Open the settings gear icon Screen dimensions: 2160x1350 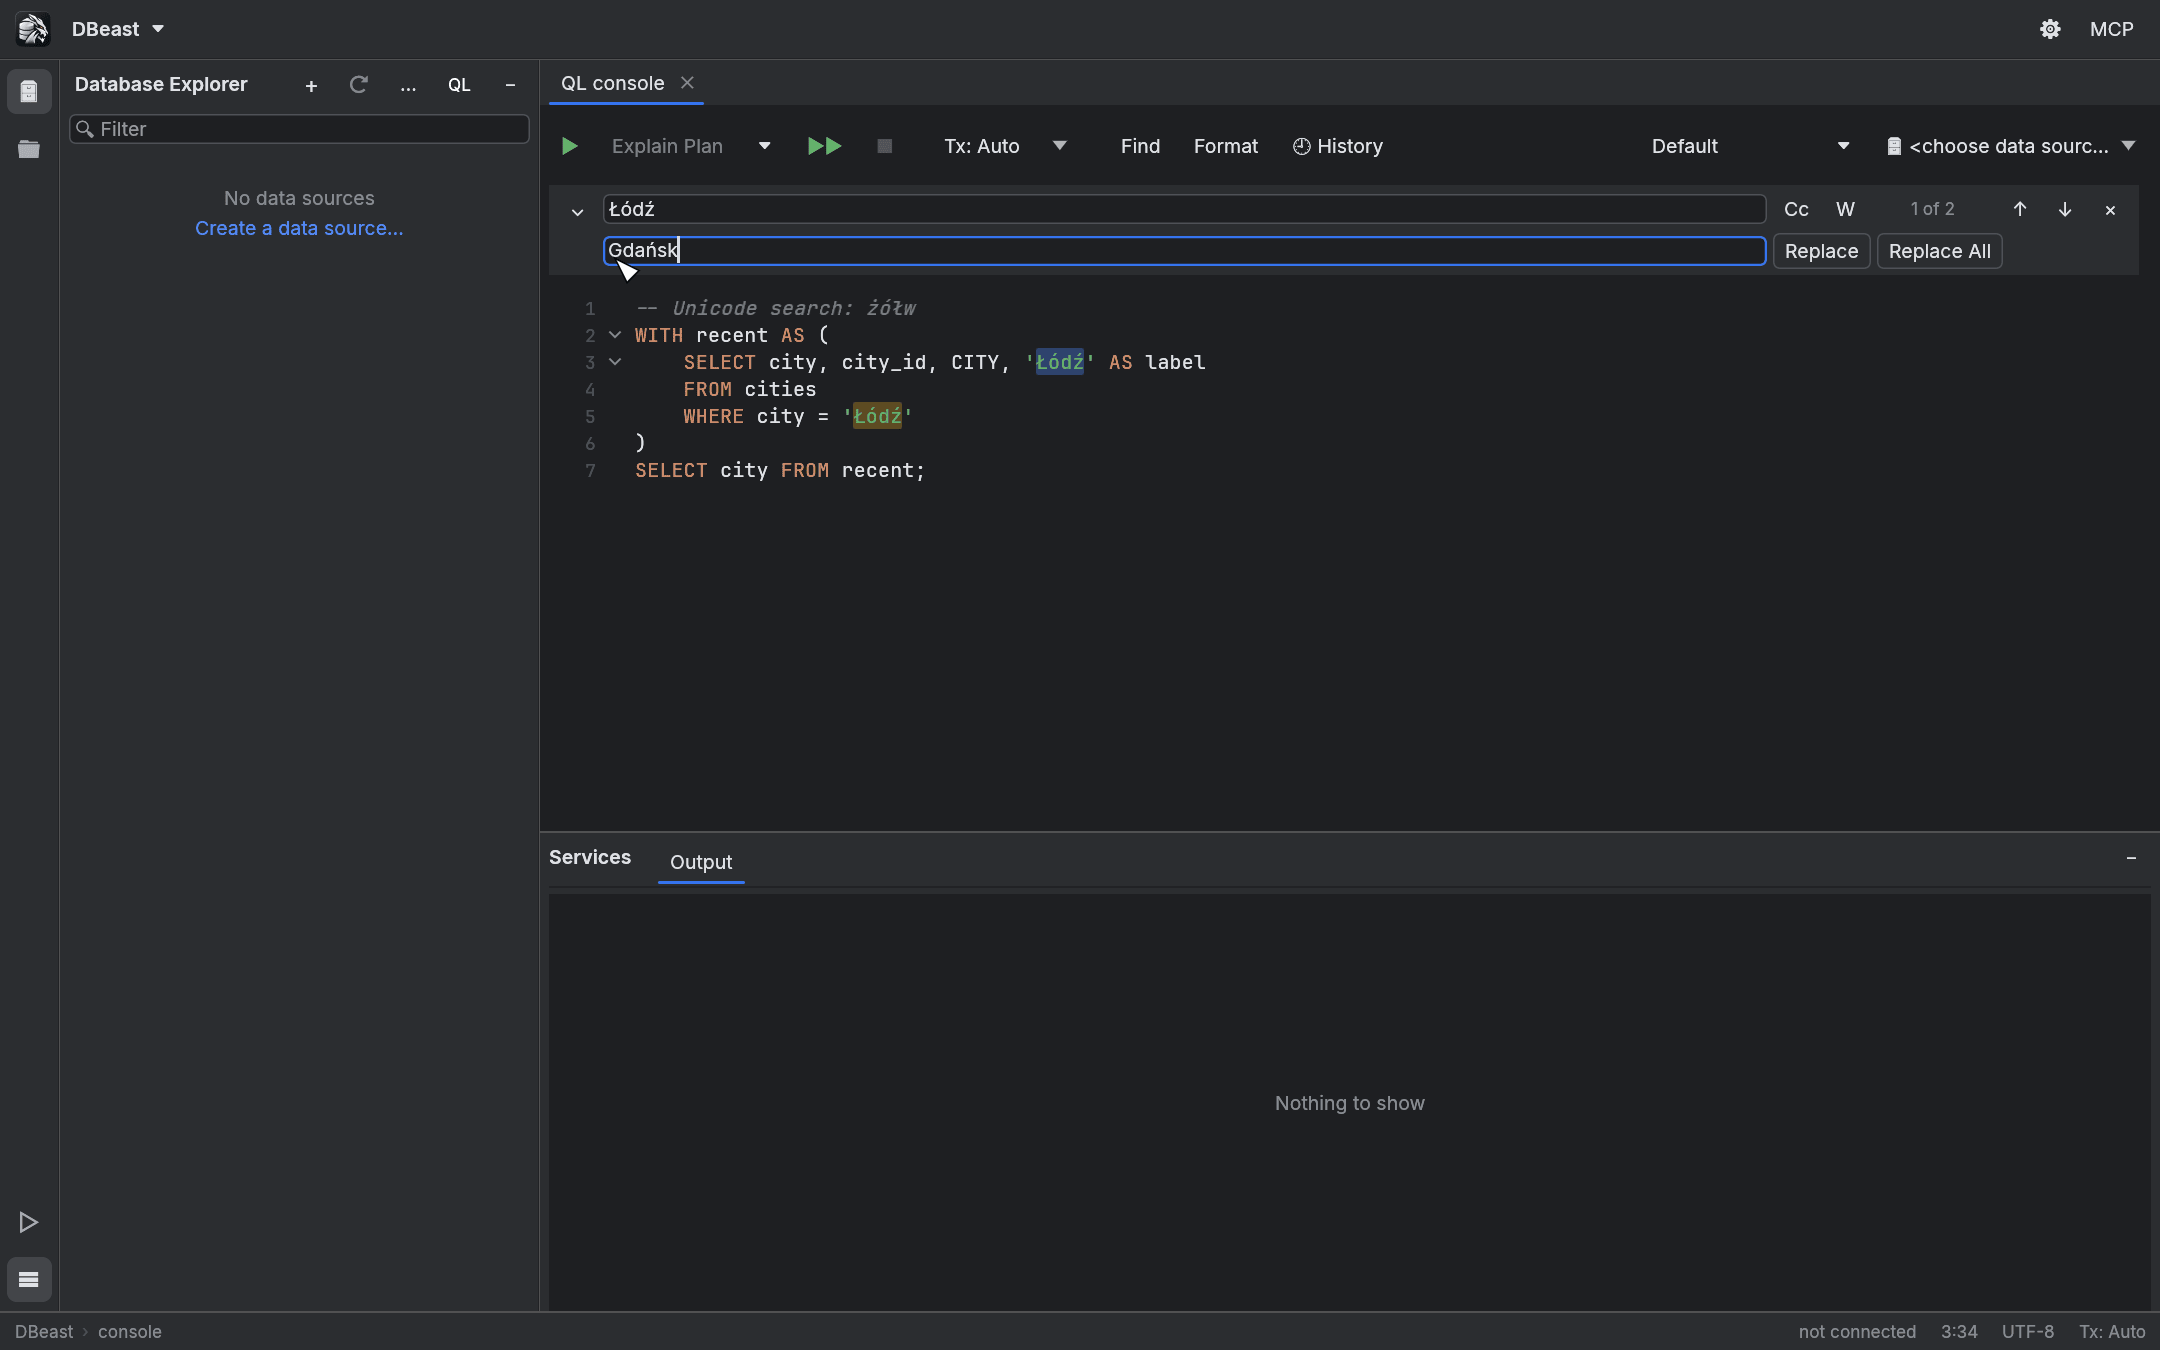point(2050,29)
